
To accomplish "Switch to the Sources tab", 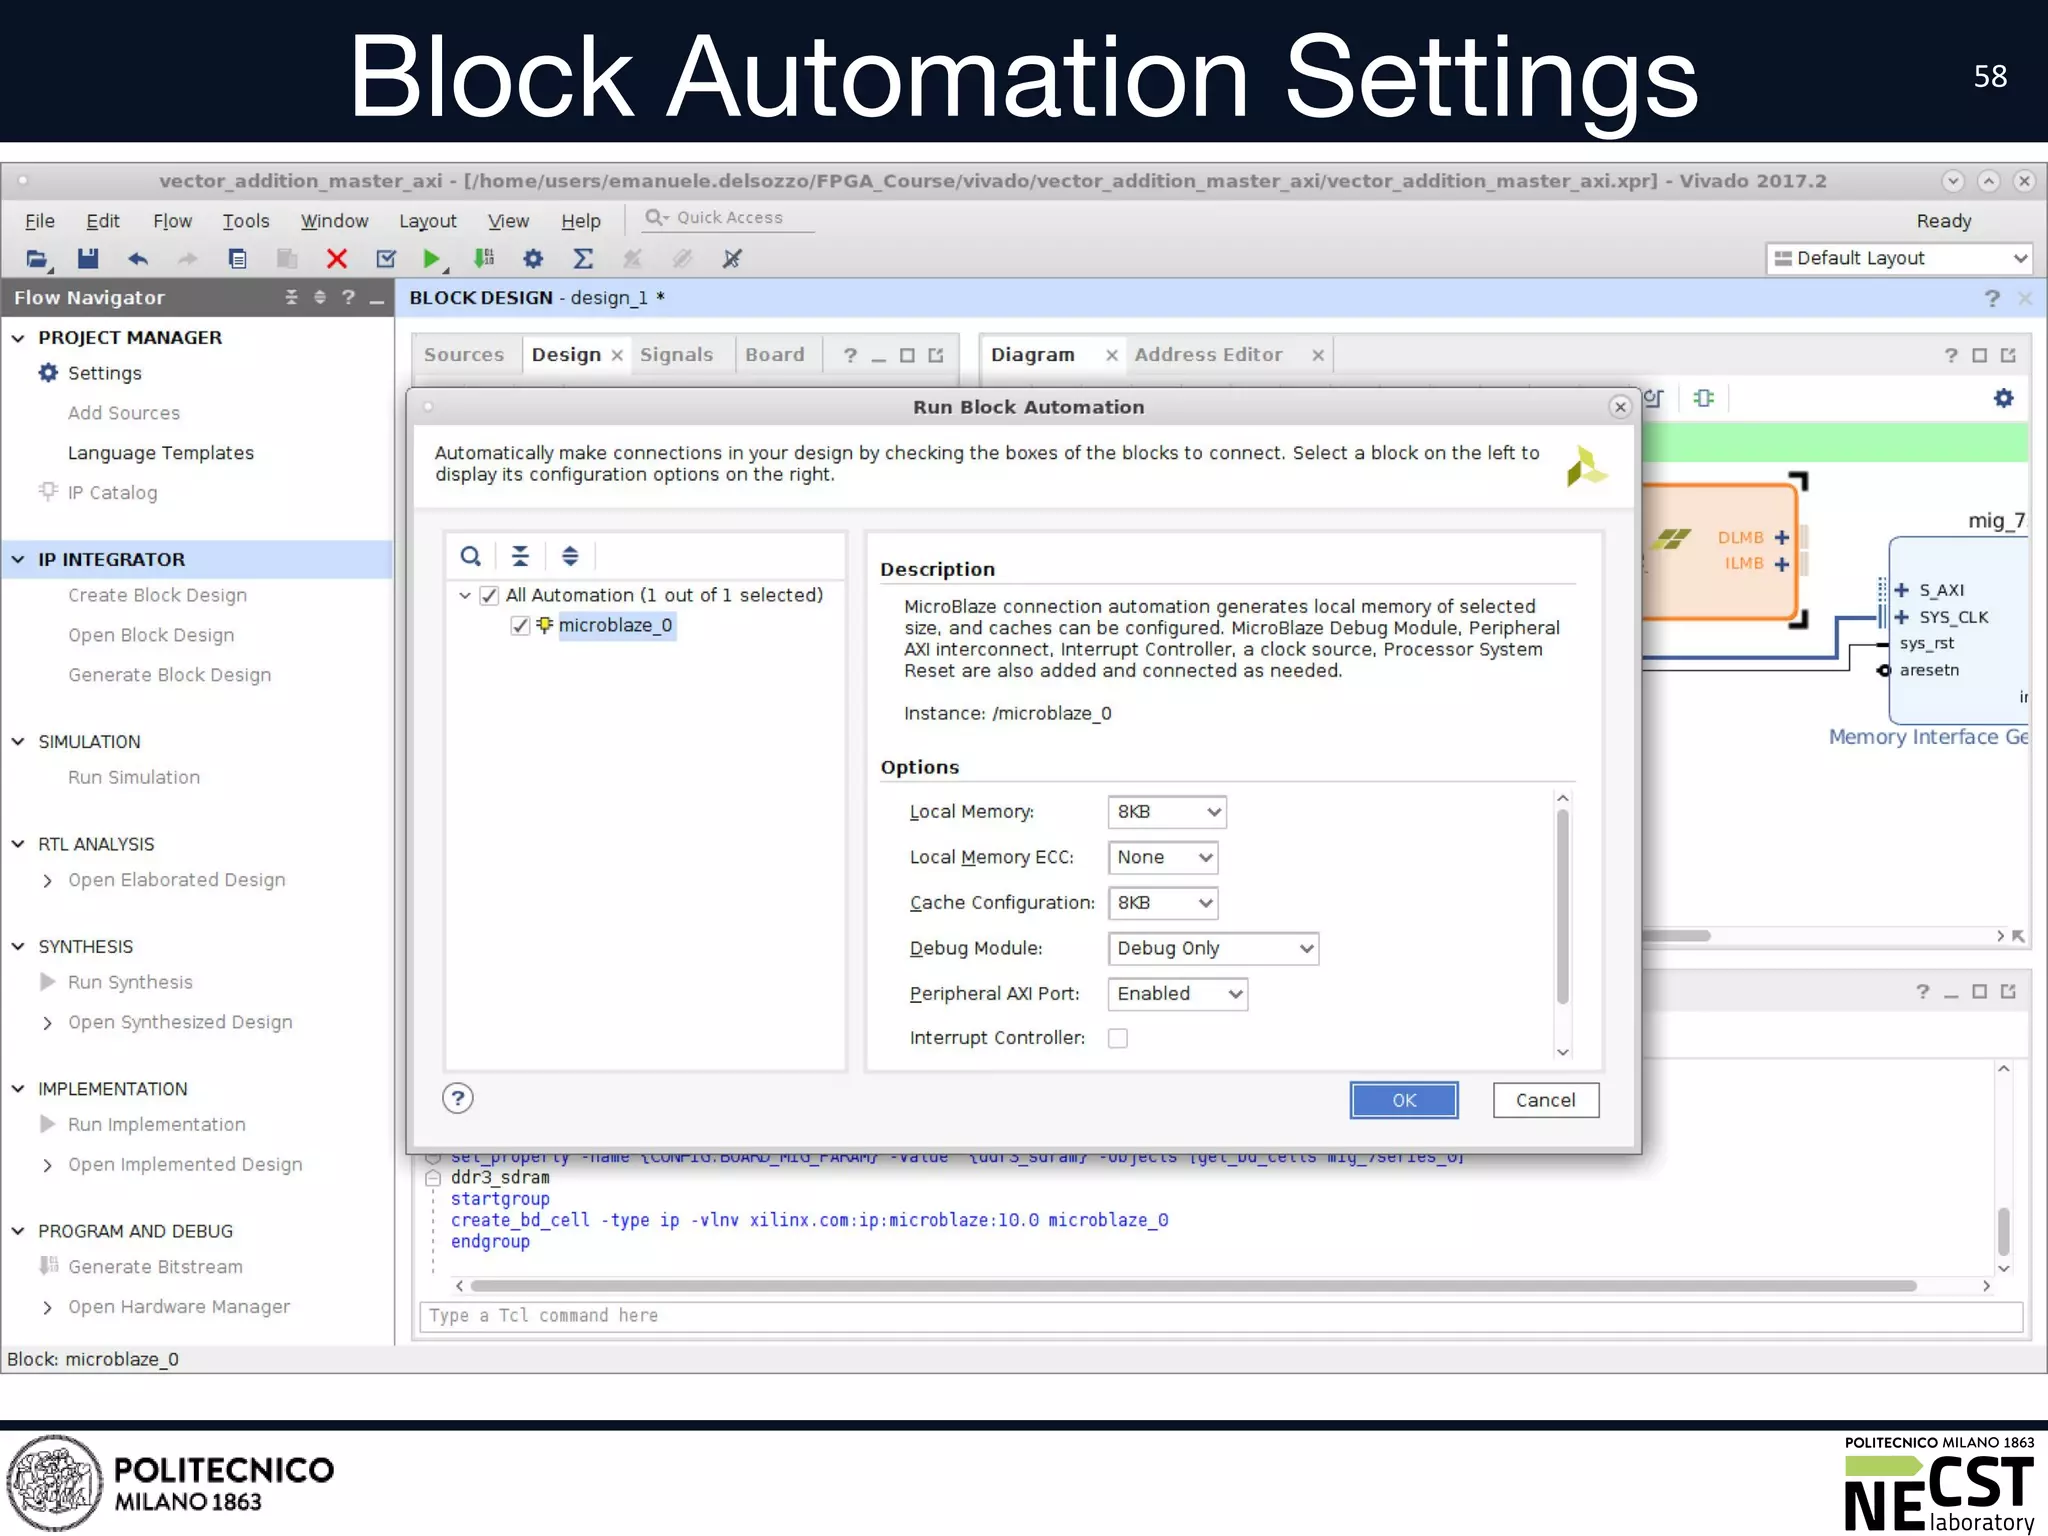I will click(464, 355).
